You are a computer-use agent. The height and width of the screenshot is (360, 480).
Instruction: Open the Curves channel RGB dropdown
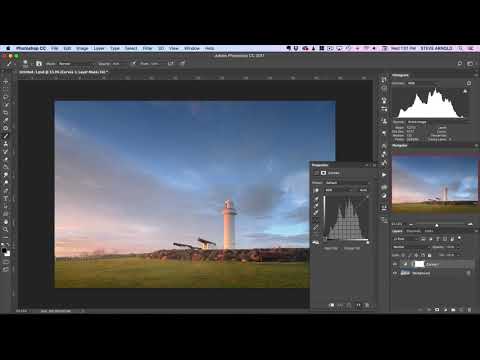338,190
